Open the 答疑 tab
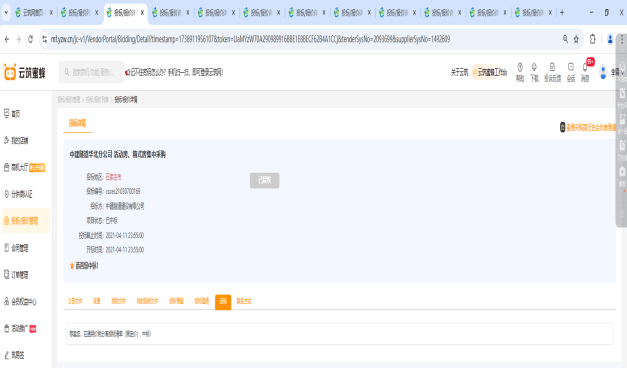The width and height of the screenshot is (627, 368). pyautogui.click(x=96, y=301)
